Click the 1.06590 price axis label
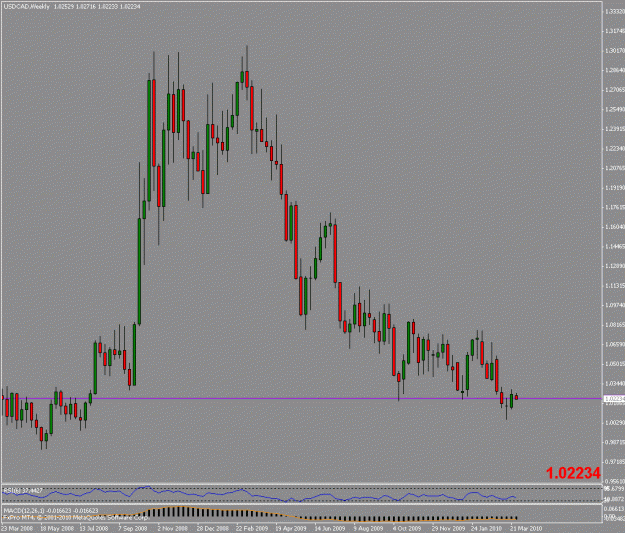Screen dimensions: 625x533 (615, 344)
